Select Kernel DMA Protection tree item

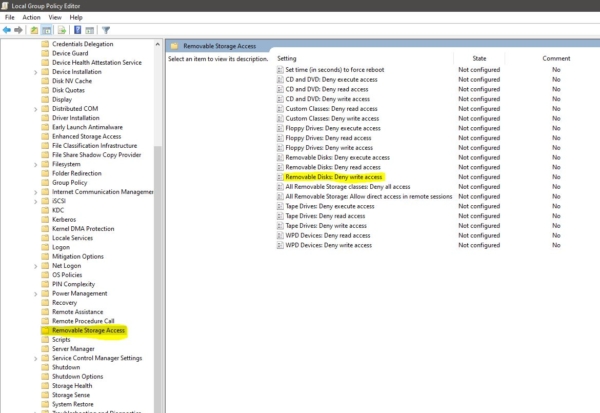[83, 229]
